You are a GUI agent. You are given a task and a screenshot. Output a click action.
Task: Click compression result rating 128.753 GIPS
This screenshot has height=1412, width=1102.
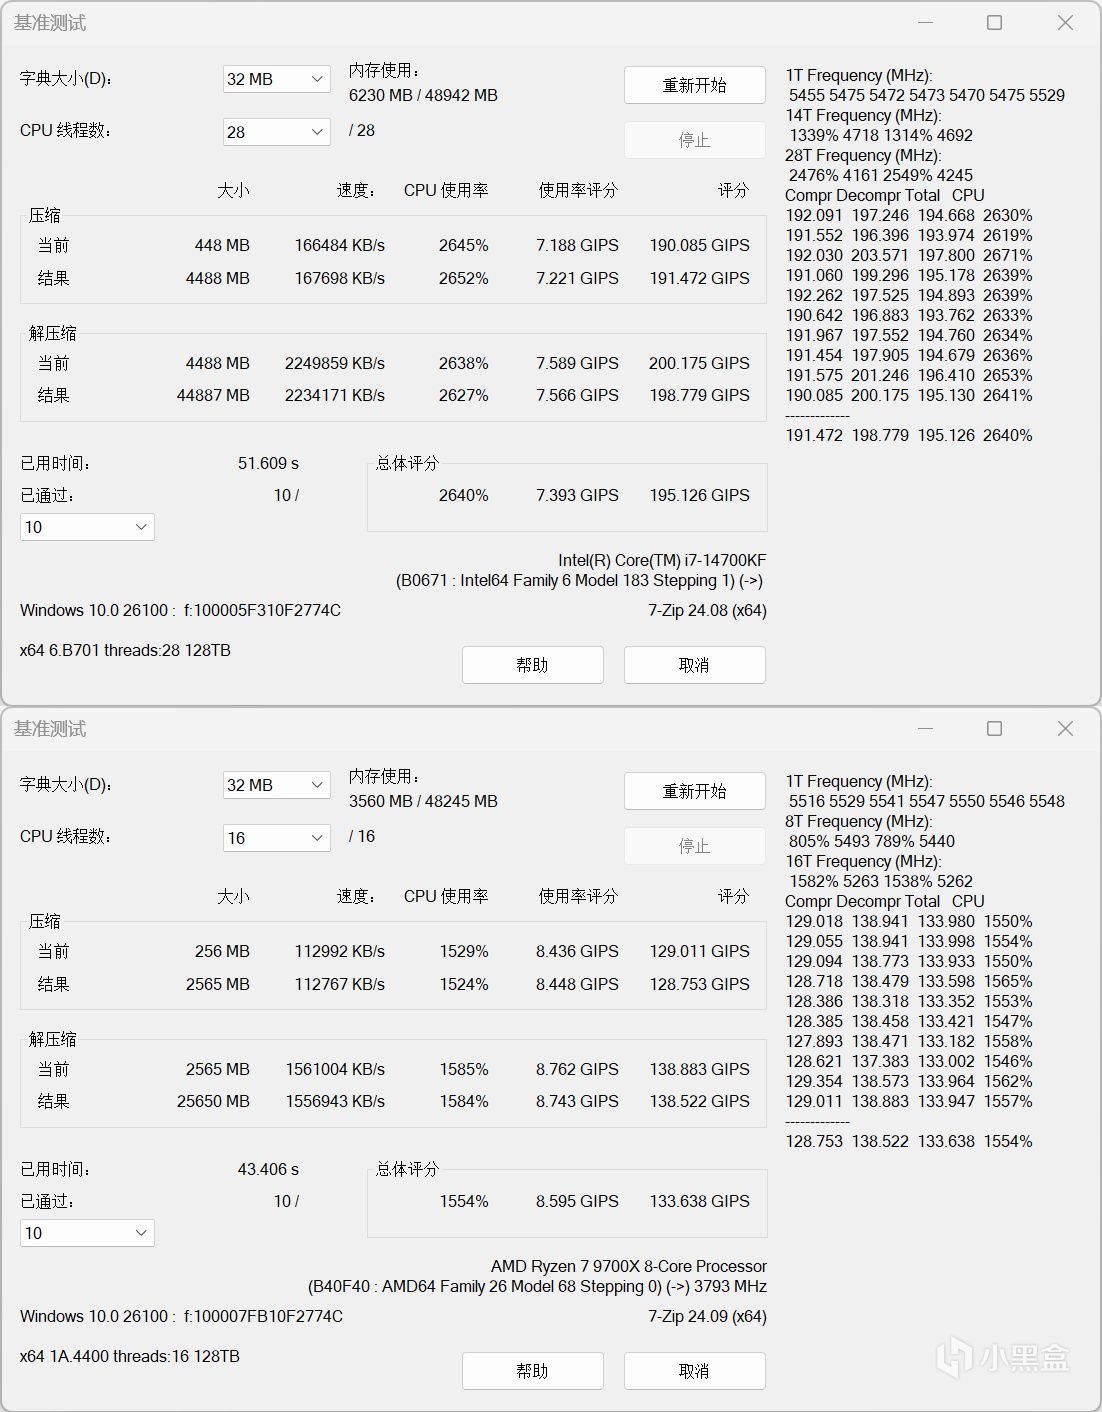699,984
